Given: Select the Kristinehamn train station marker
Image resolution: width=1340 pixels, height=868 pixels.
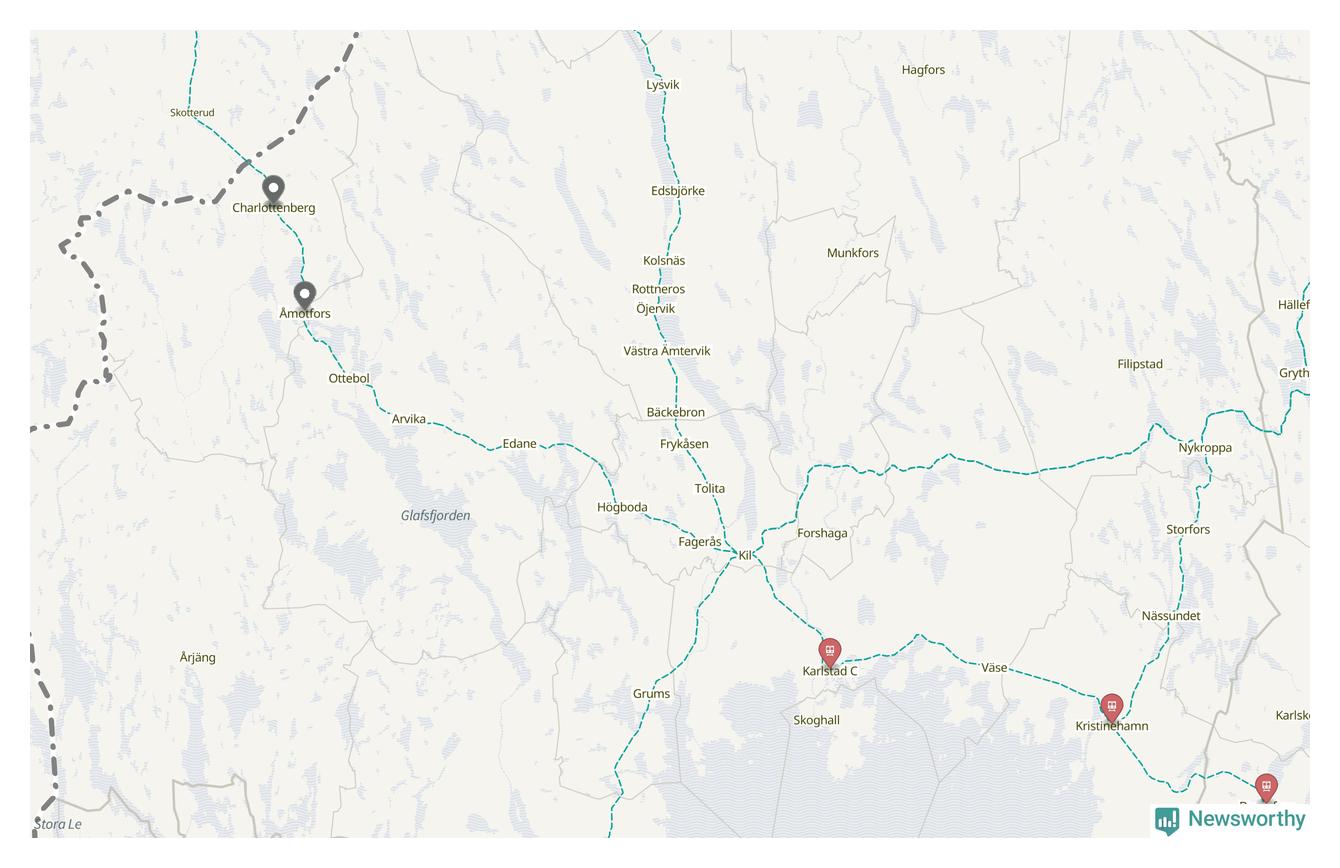Looking at the screenshot, I should [x=1111, y=708].
